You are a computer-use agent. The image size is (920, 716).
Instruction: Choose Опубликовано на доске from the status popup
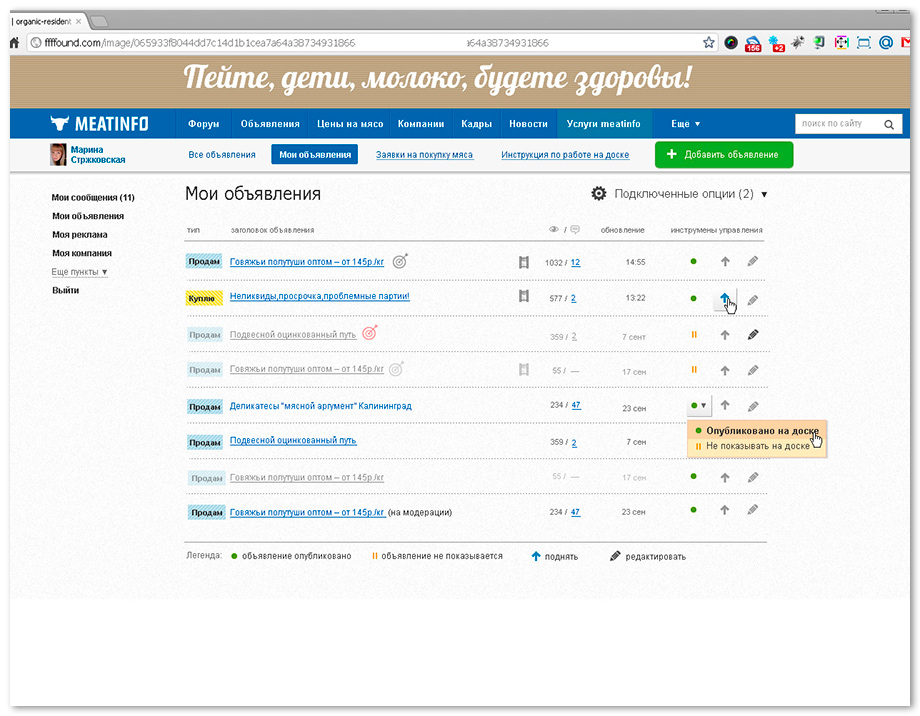click(x=757, y=430)
